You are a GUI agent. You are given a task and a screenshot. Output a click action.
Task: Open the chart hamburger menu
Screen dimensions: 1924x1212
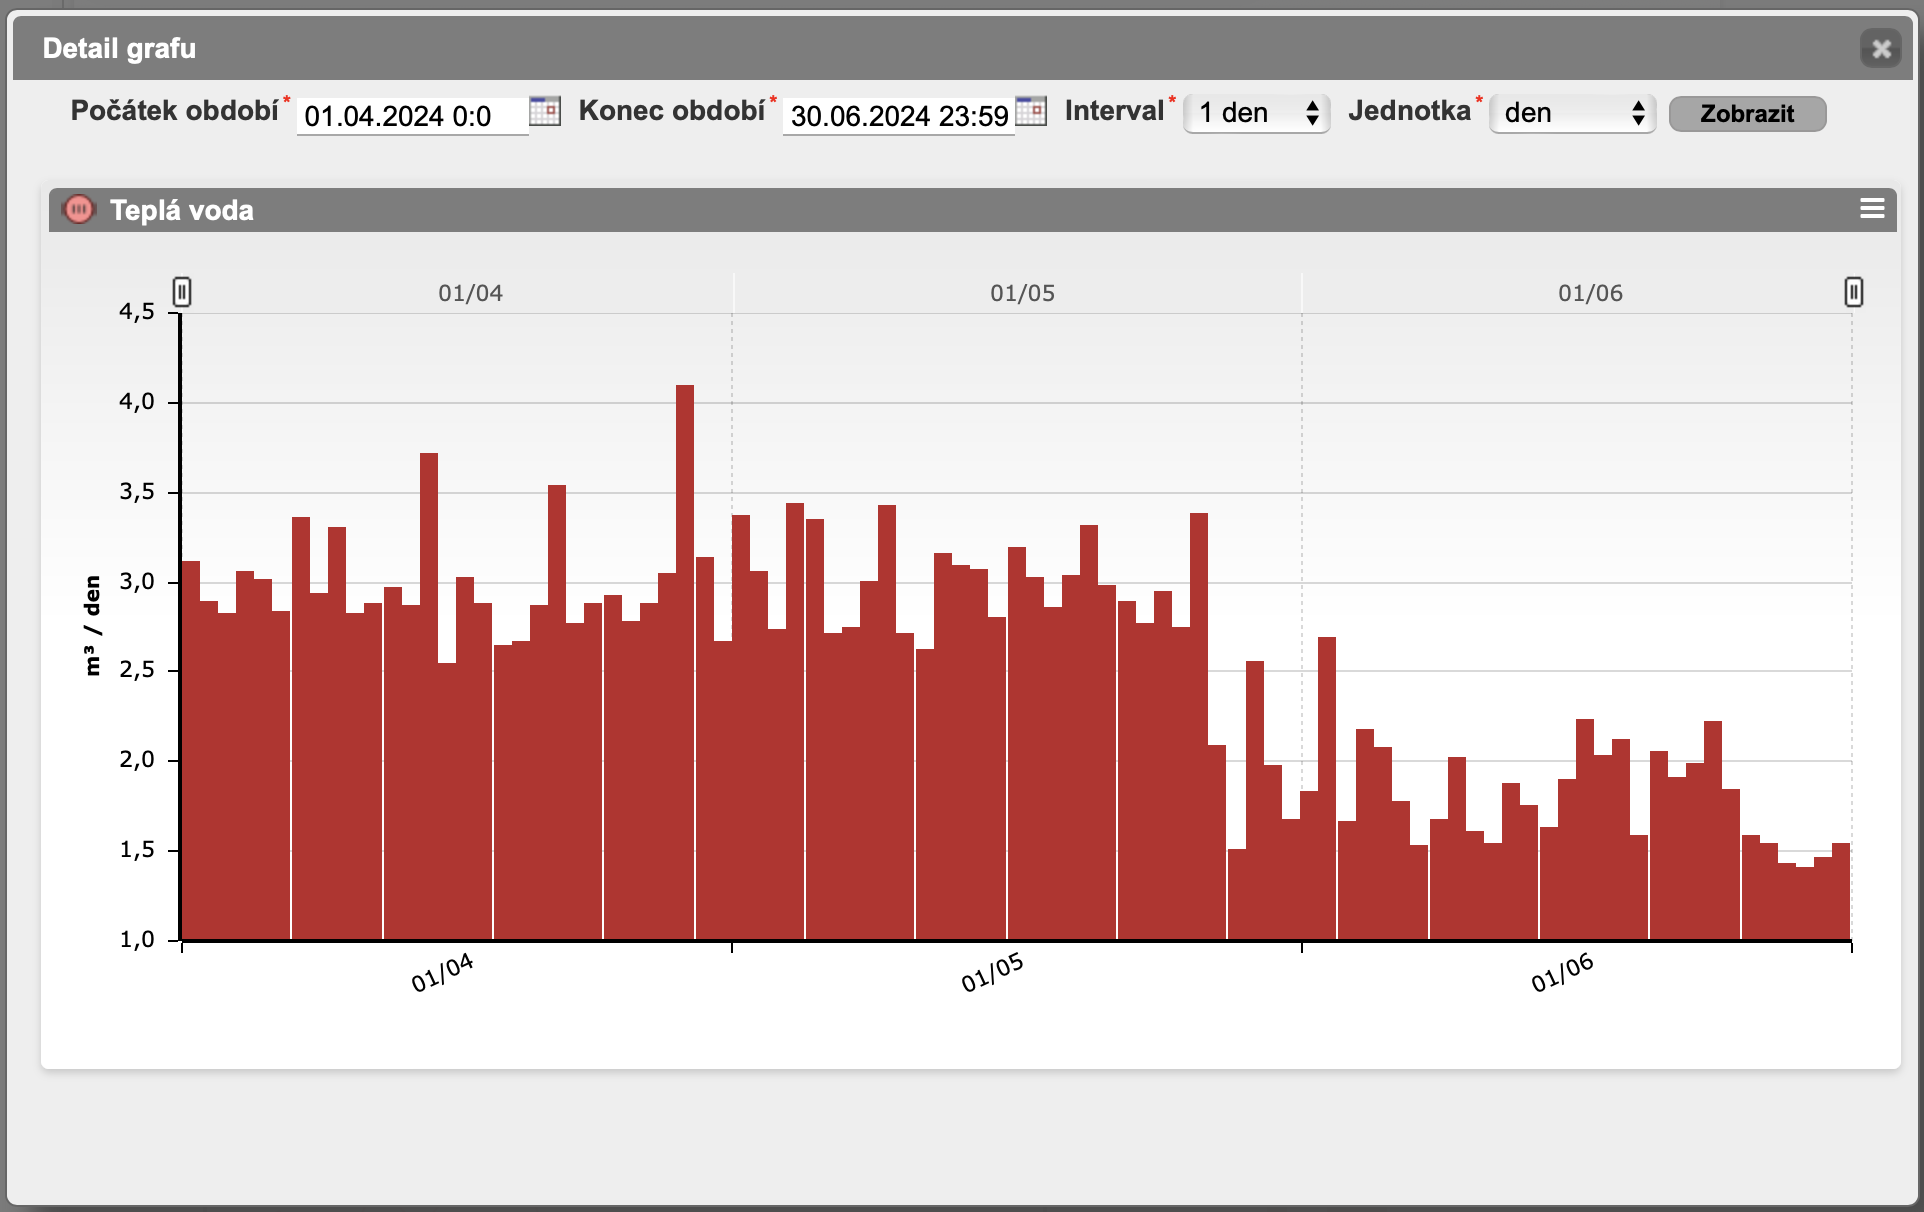click(1872, 208)
